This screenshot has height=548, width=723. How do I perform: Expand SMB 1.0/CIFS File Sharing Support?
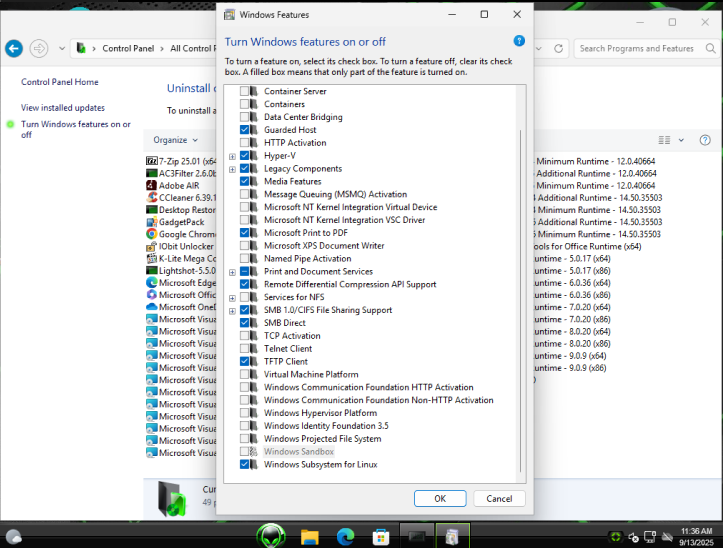[x=232, y=311]
